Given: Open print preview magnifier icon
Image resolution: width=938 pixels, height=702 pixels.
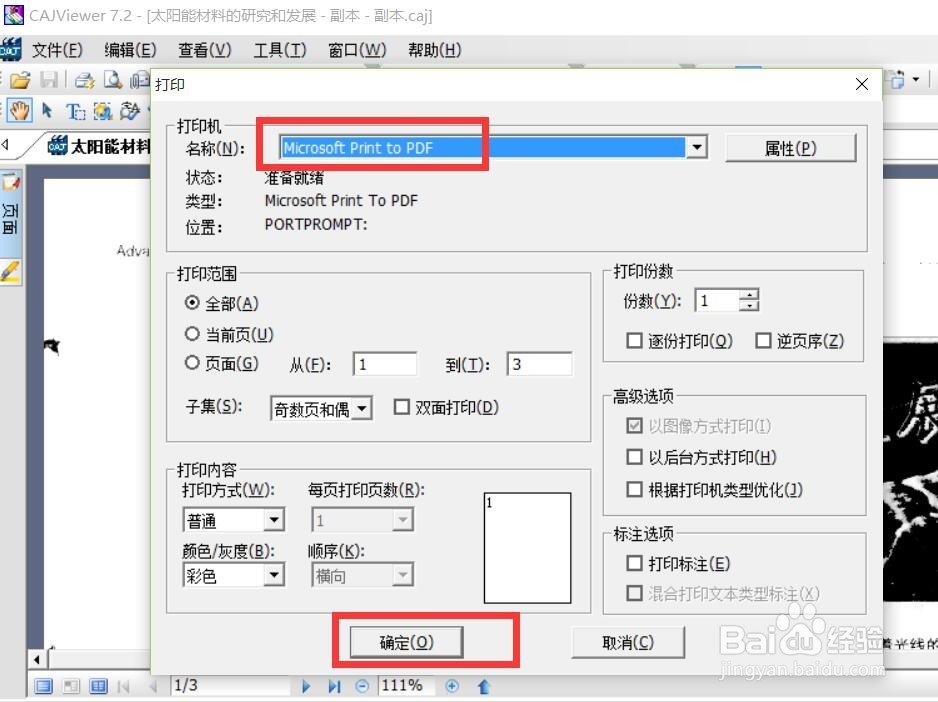Looking at the screenshot, I should [x=112, y=80].
